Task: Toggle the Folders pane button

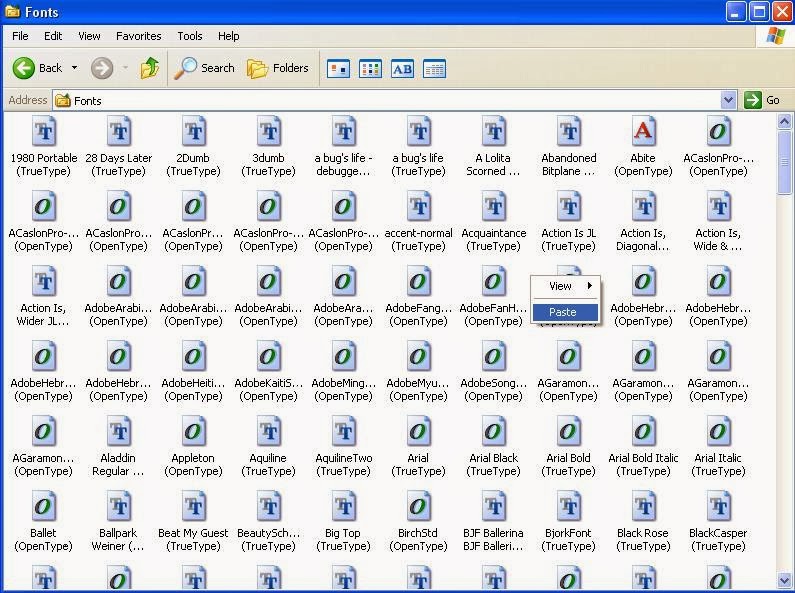Action: click(278, 68)
